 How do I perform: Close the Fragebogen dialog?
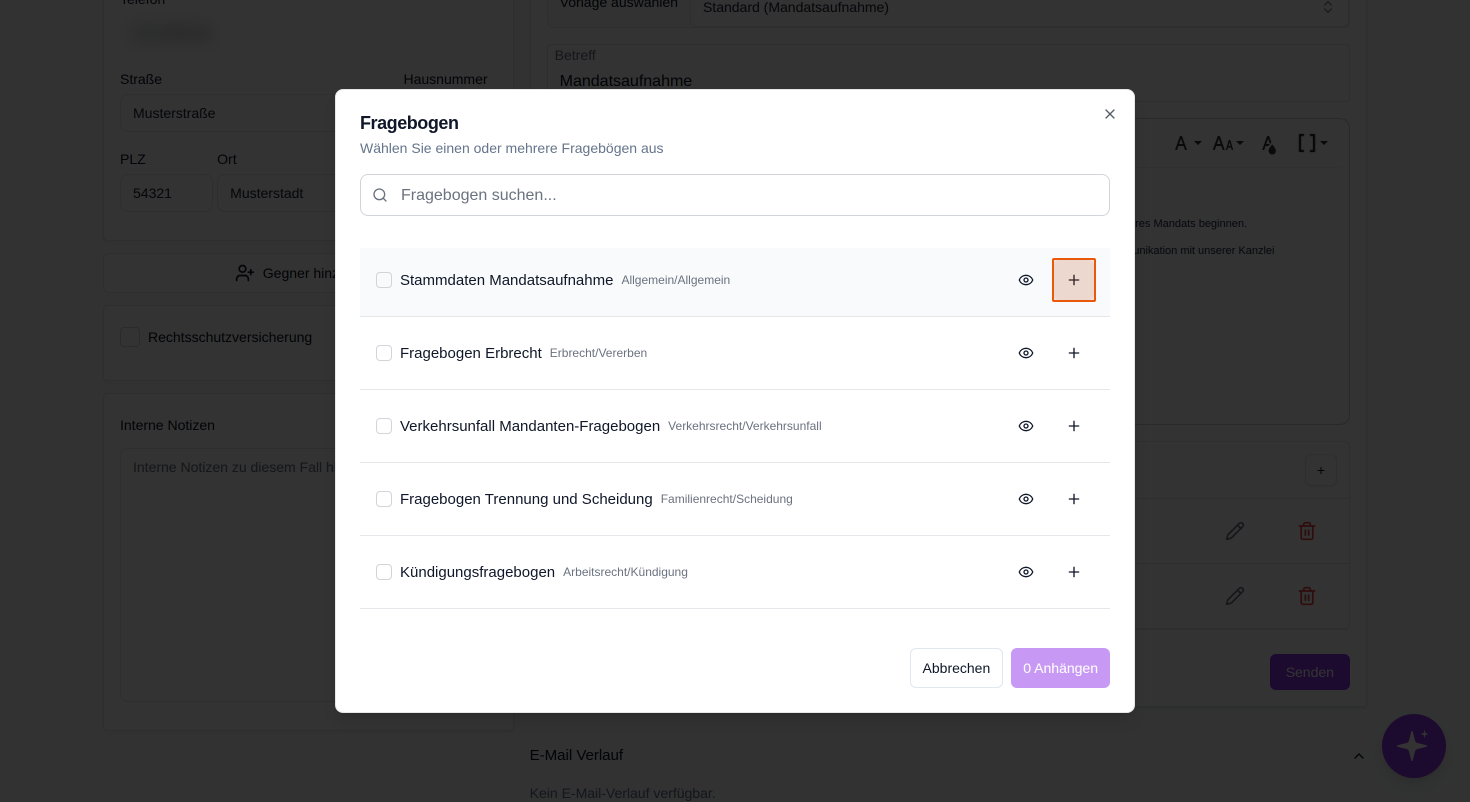(x=1110, y=114)
